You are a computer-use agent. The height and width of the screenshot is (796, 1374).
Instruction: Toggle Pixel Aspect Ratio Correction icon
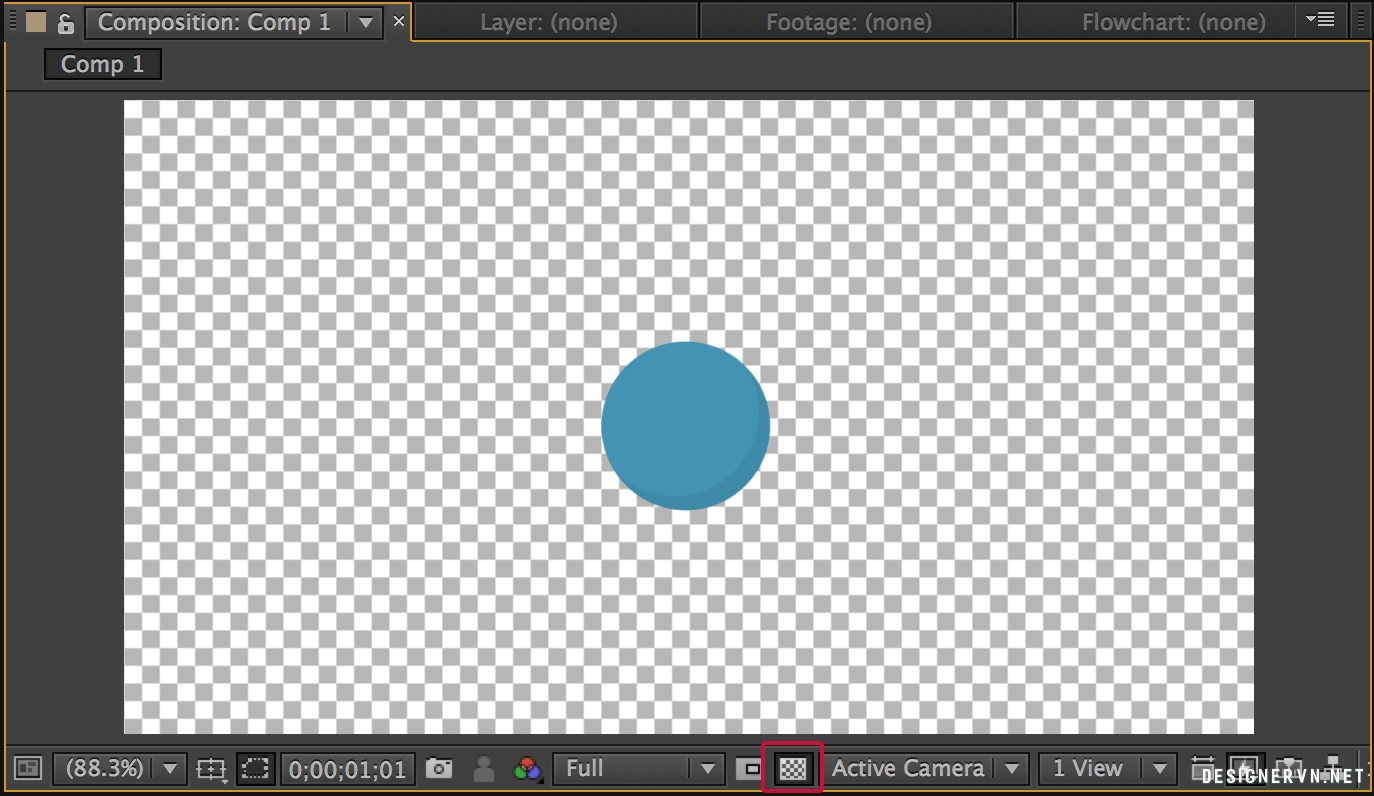(x=1203, y=768)
